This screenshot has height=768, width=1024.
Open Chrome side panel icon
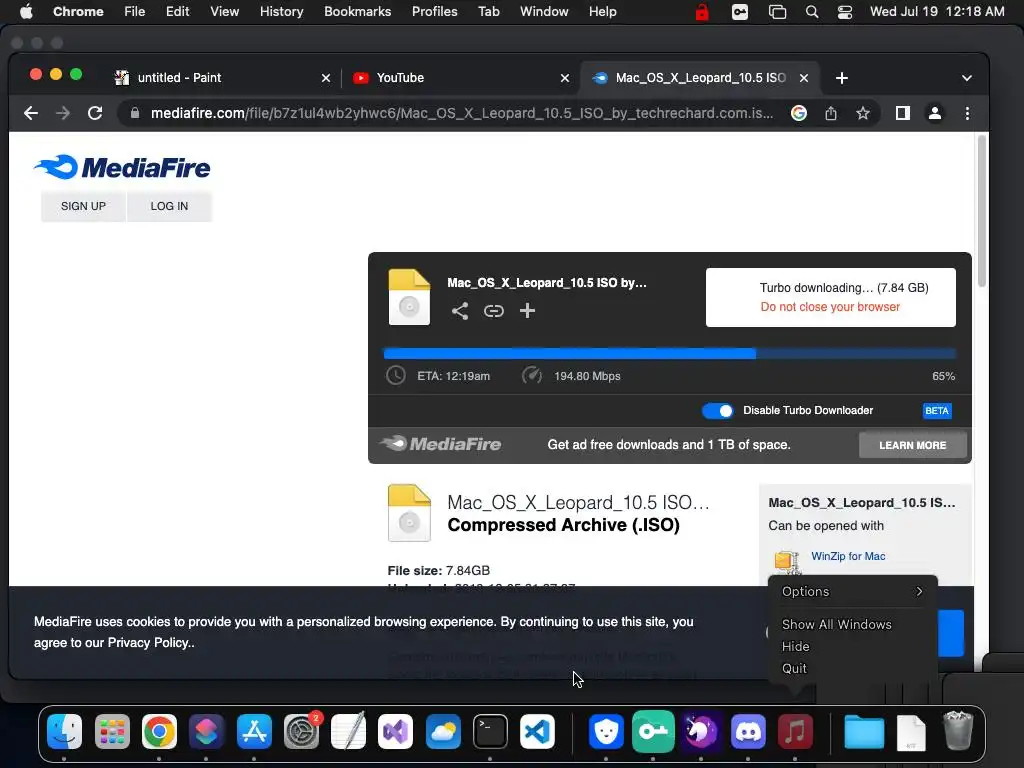click(x=903, y=113)
